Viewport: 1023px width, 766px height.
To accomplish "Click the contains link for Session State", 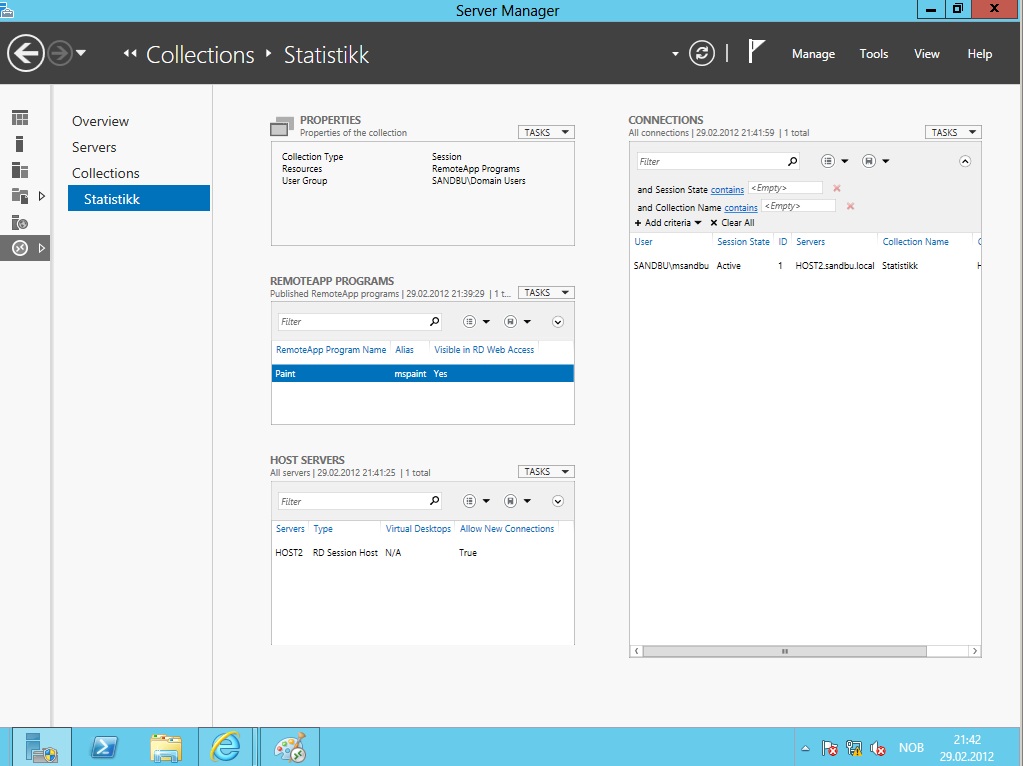I will point(727,188).
